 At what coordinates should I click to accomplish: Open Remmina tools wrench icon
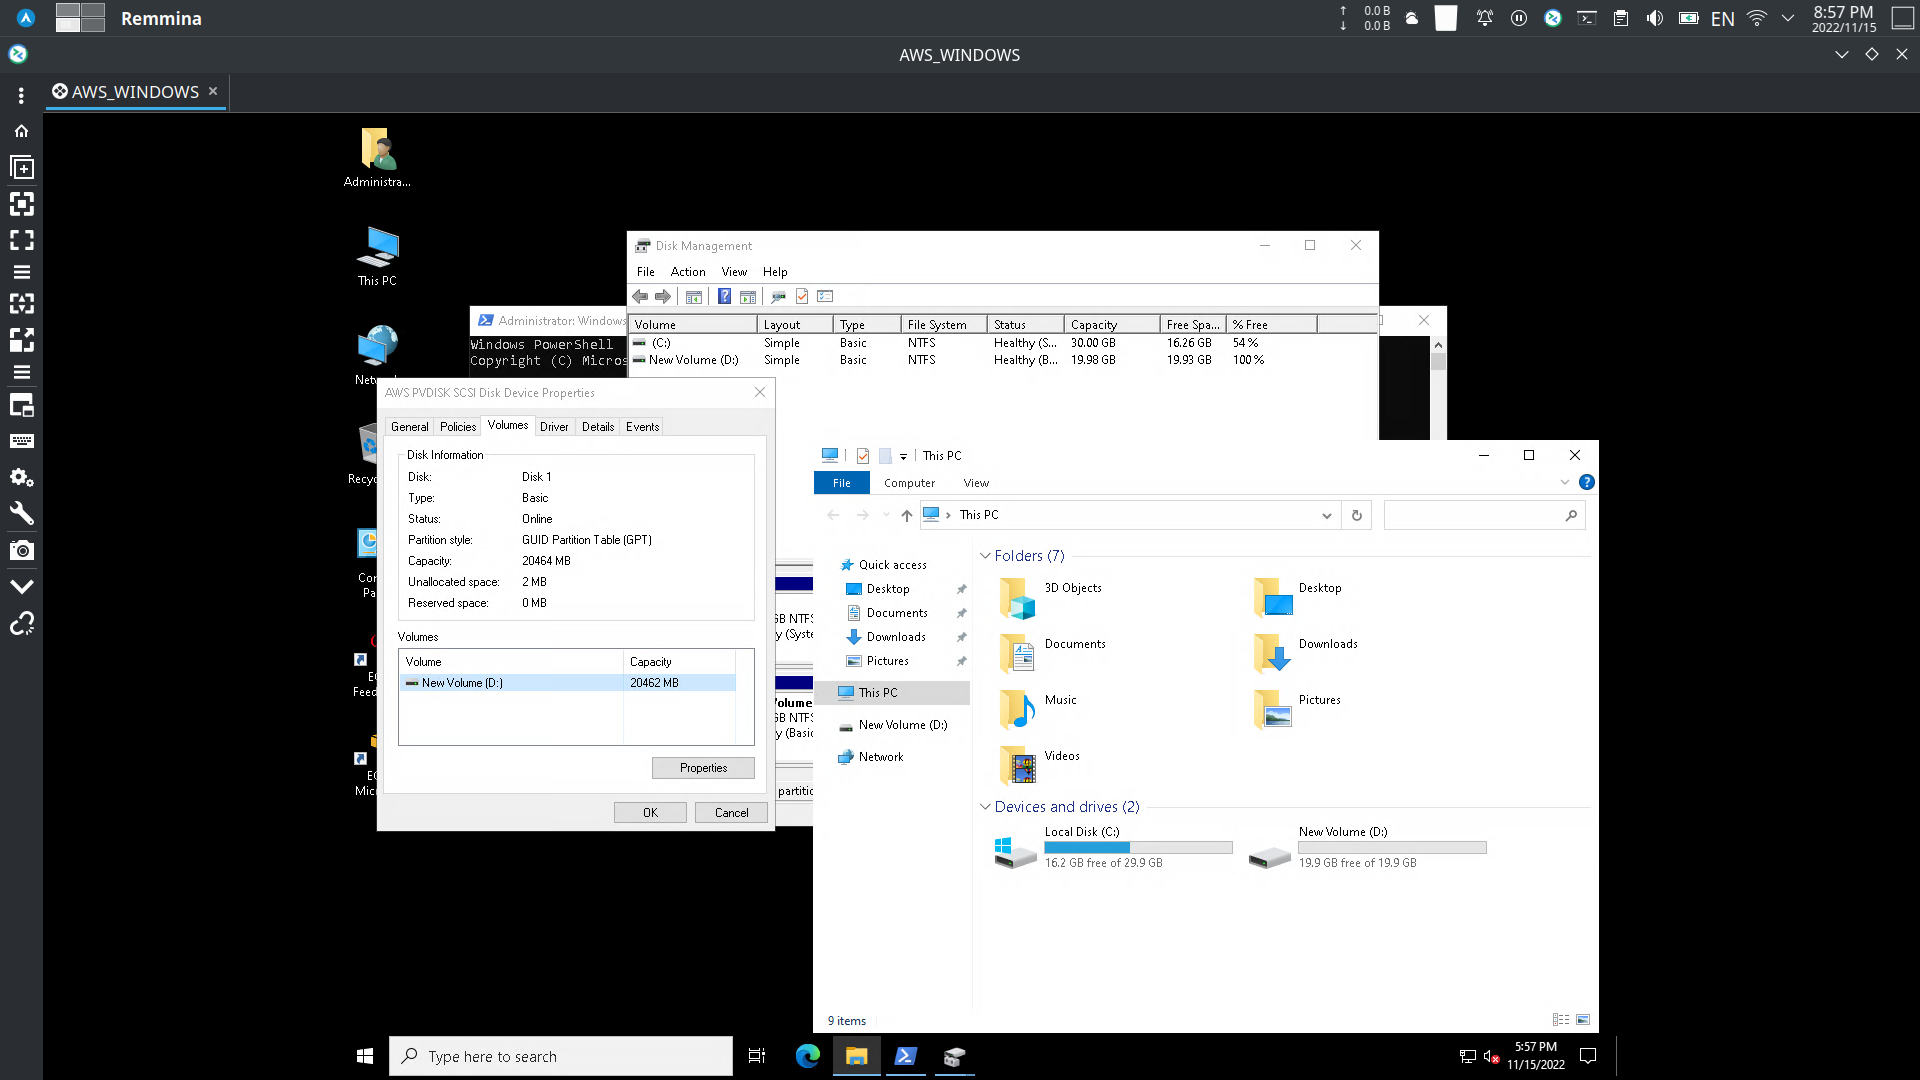coord(21,514)
